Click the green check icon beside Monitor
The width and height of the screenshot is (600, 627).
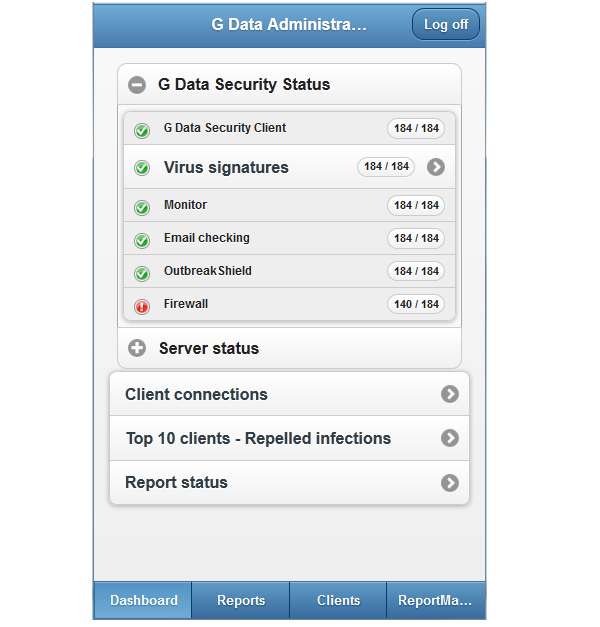pyautogui.click(x=142, y=208)
